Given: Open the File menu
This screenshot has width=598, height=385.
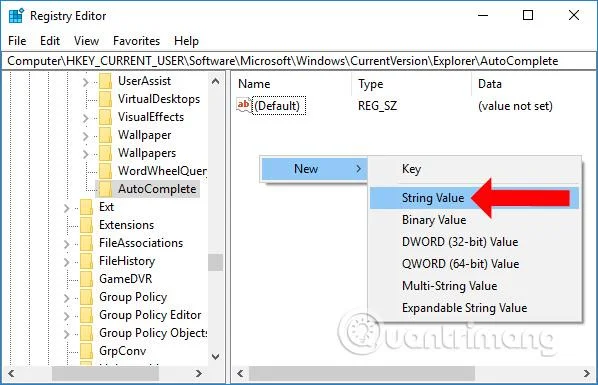Looking at the screenshot, I should coord(17,41).
